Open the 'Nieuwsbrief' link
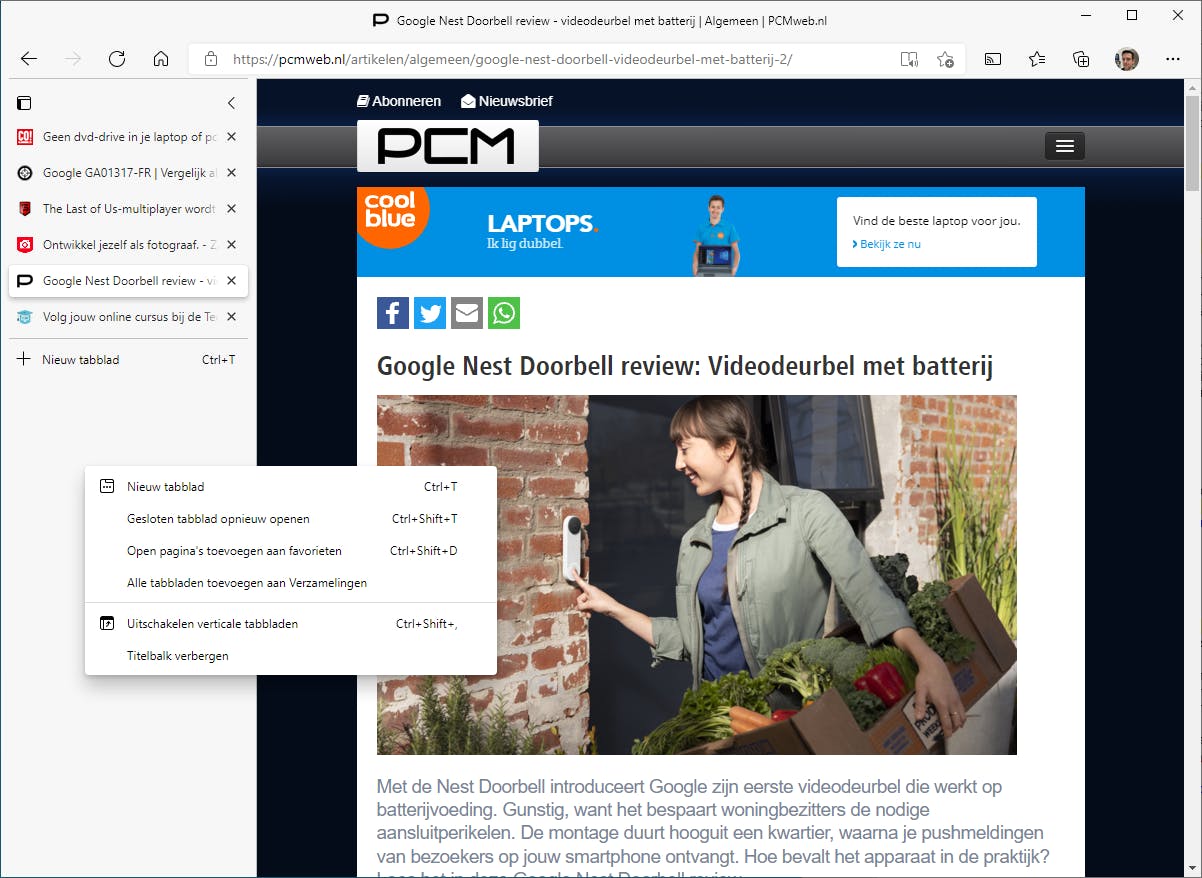 pos(507,101)
